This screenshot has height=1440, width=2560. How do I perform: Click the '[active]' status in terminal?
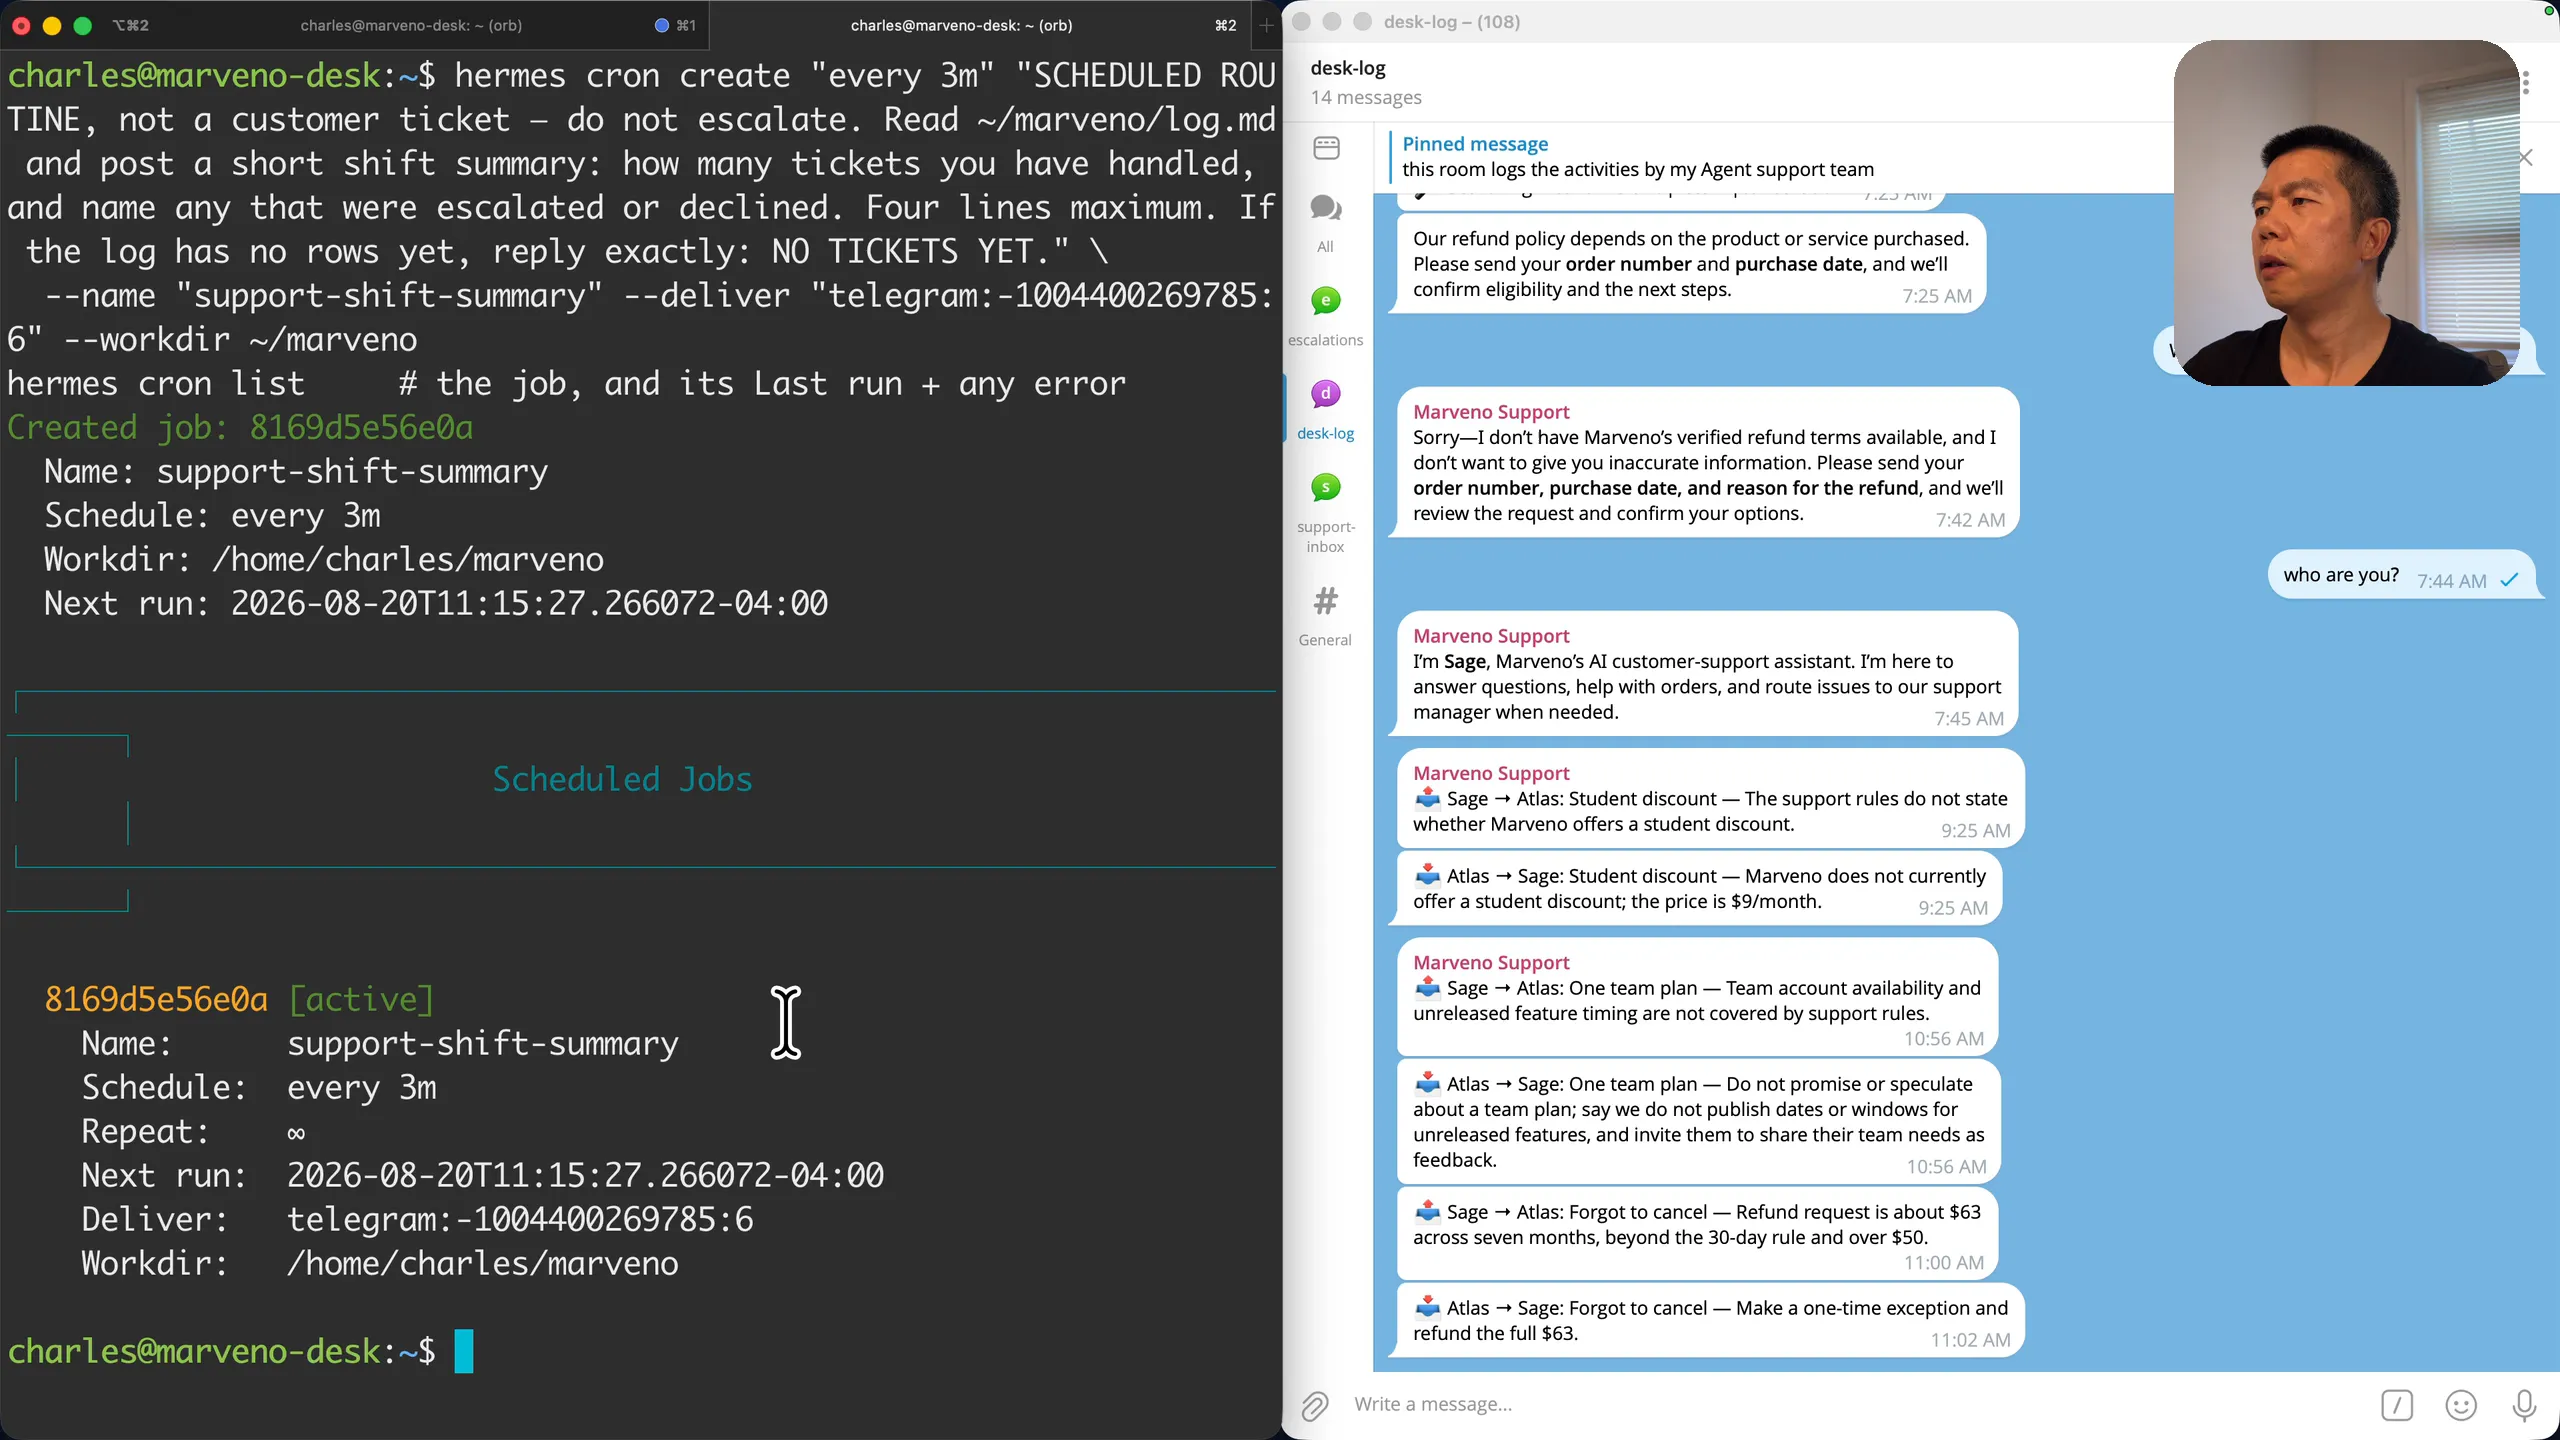tap(361, 999)
